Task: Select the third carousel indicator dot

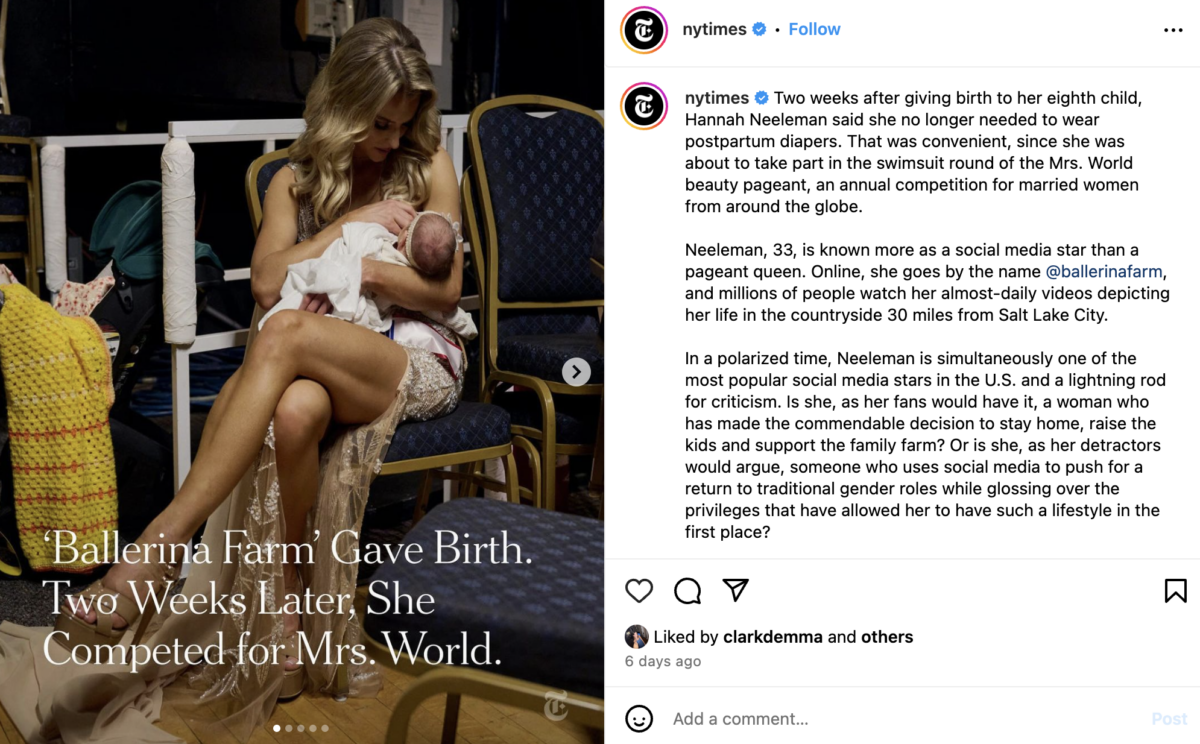Action: [301, 728]
